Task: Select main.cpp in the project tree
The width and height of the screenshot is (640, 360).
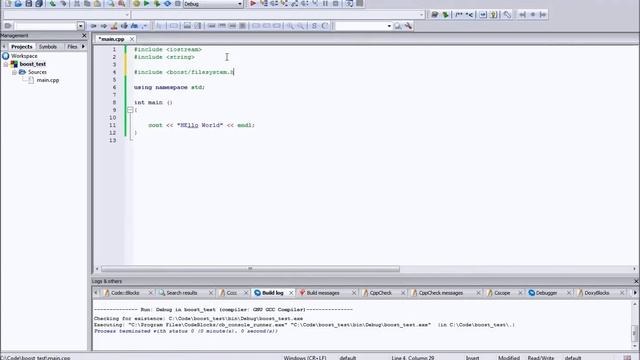Action: click(48, 80)
